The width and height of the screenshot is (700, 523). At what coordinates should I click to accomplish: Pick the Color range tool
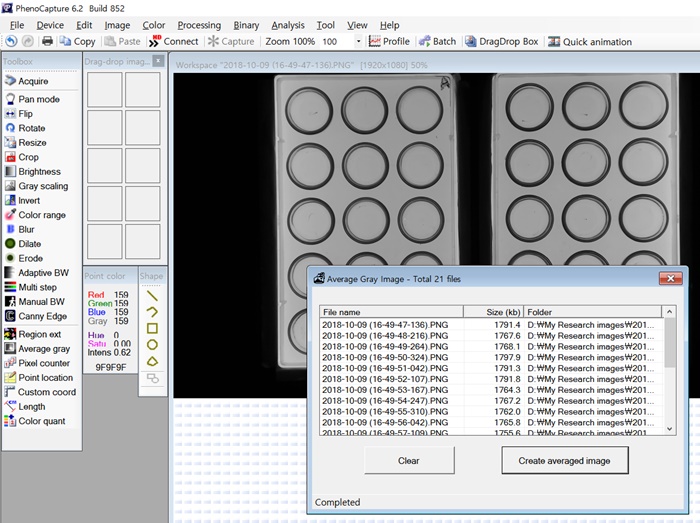[x=41, y=215]
